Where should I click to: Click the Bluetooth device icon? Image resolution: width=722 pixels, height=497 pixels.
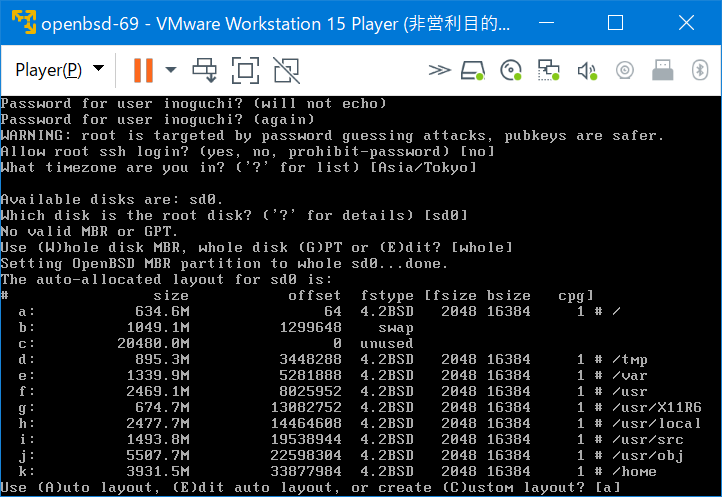click(700, 70)
